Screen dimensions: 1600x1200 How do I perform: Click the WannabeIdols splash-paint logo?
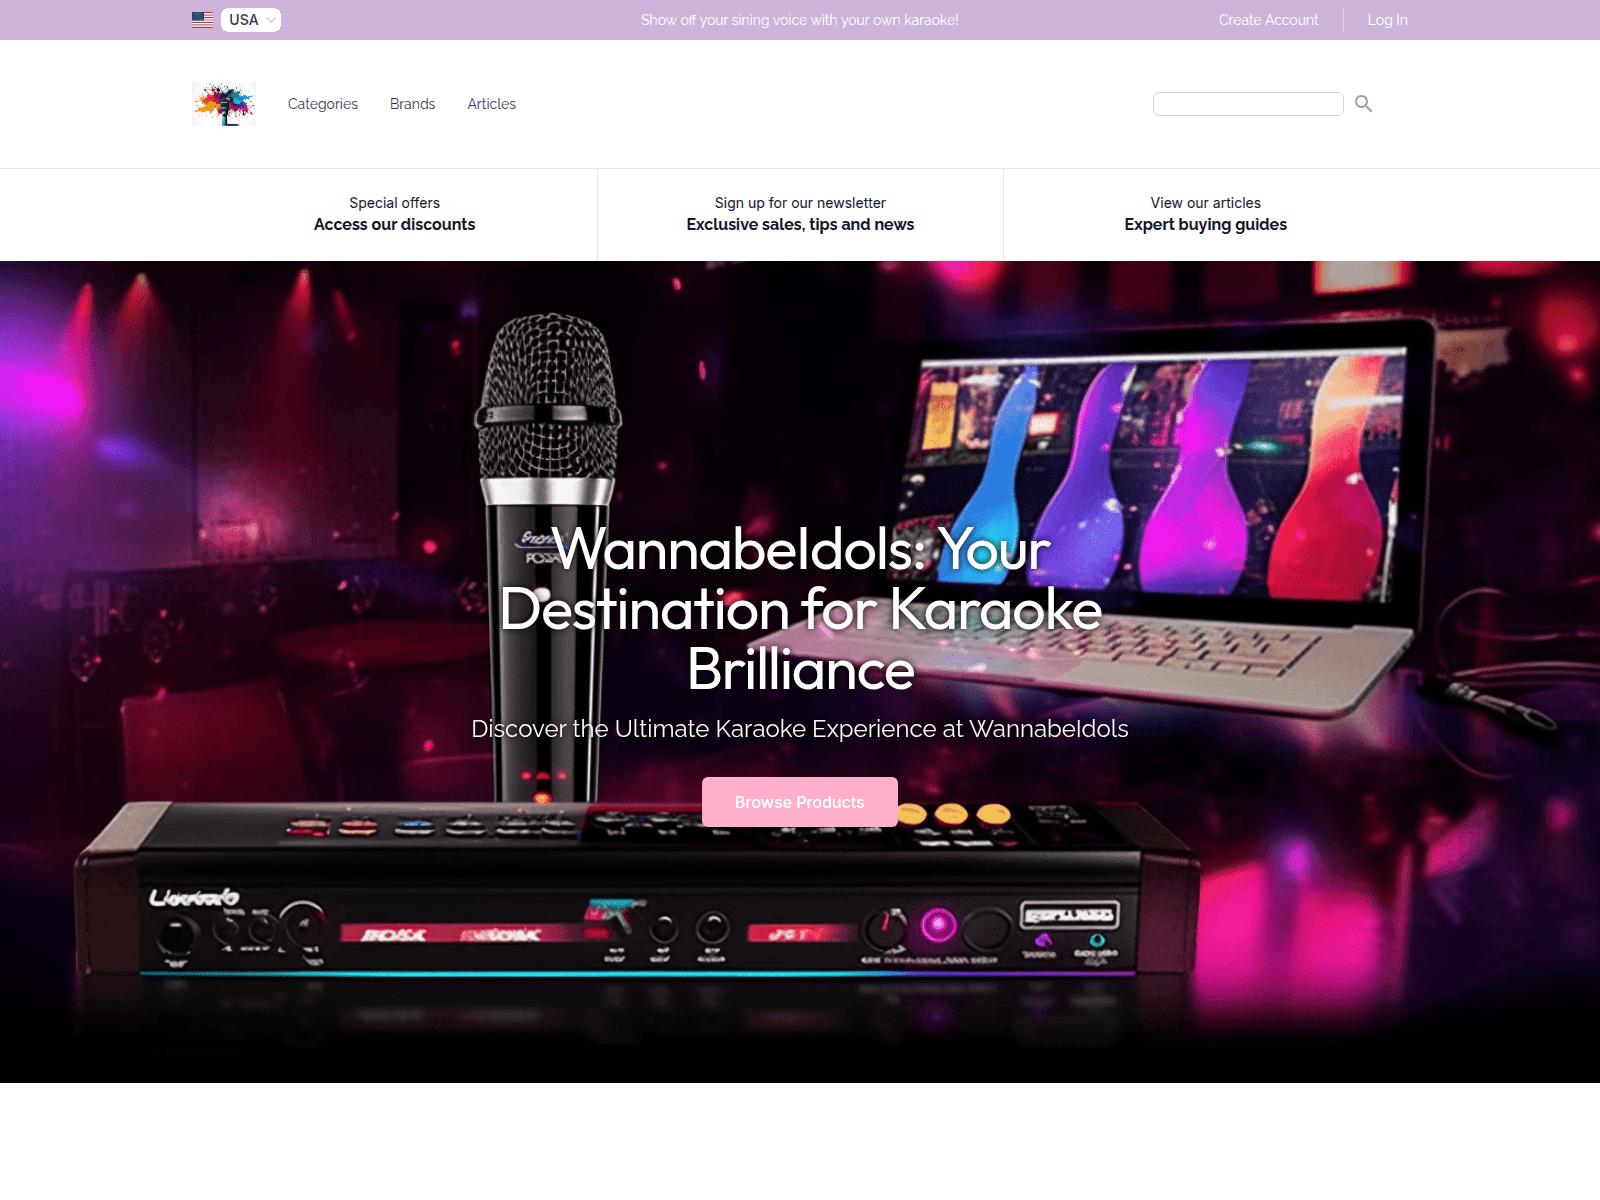coord(223,103)
